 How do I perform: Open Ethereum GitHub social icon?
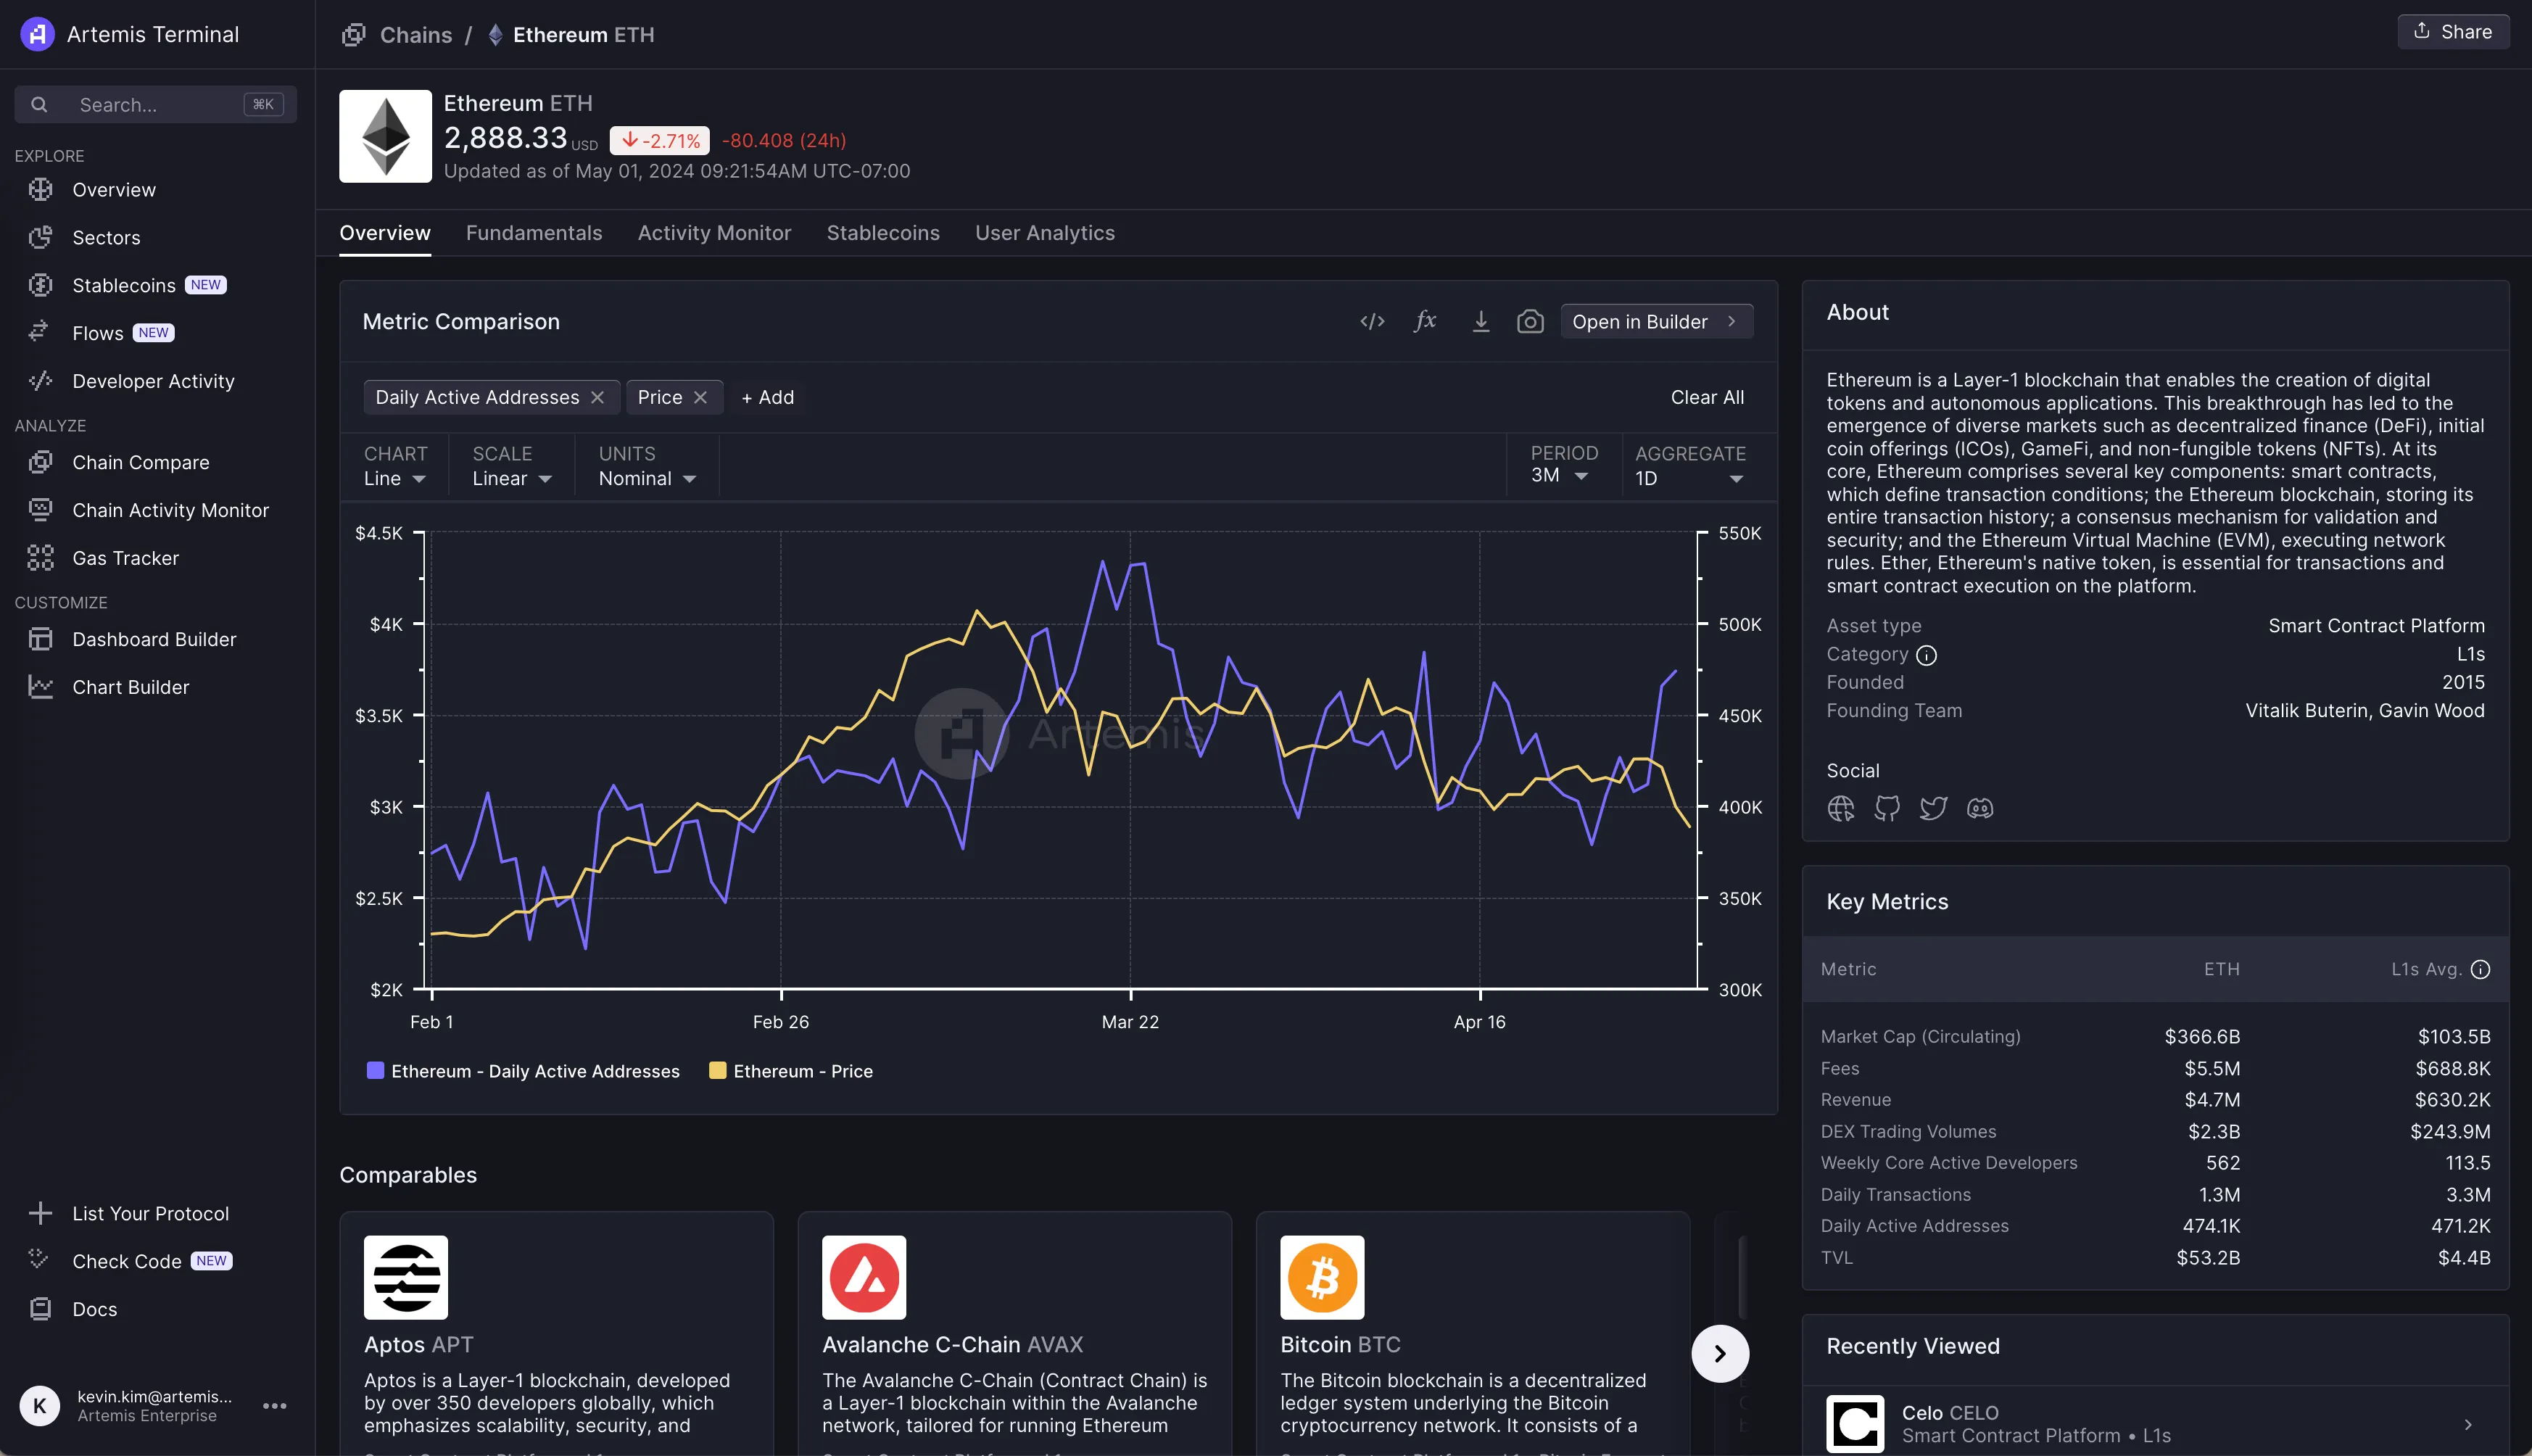tap(1887, 808)
